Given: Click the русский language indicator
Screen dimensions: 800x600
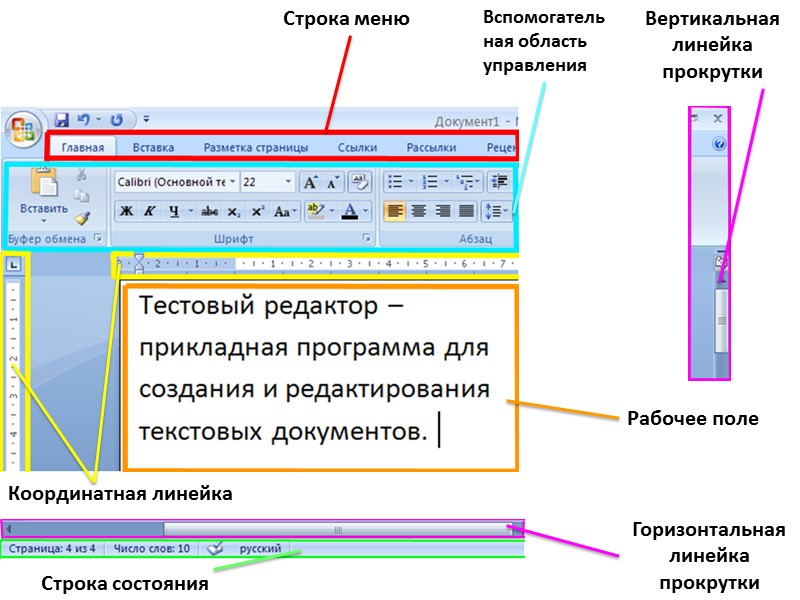Looking at the screenshot, I should tap(260, 548).
